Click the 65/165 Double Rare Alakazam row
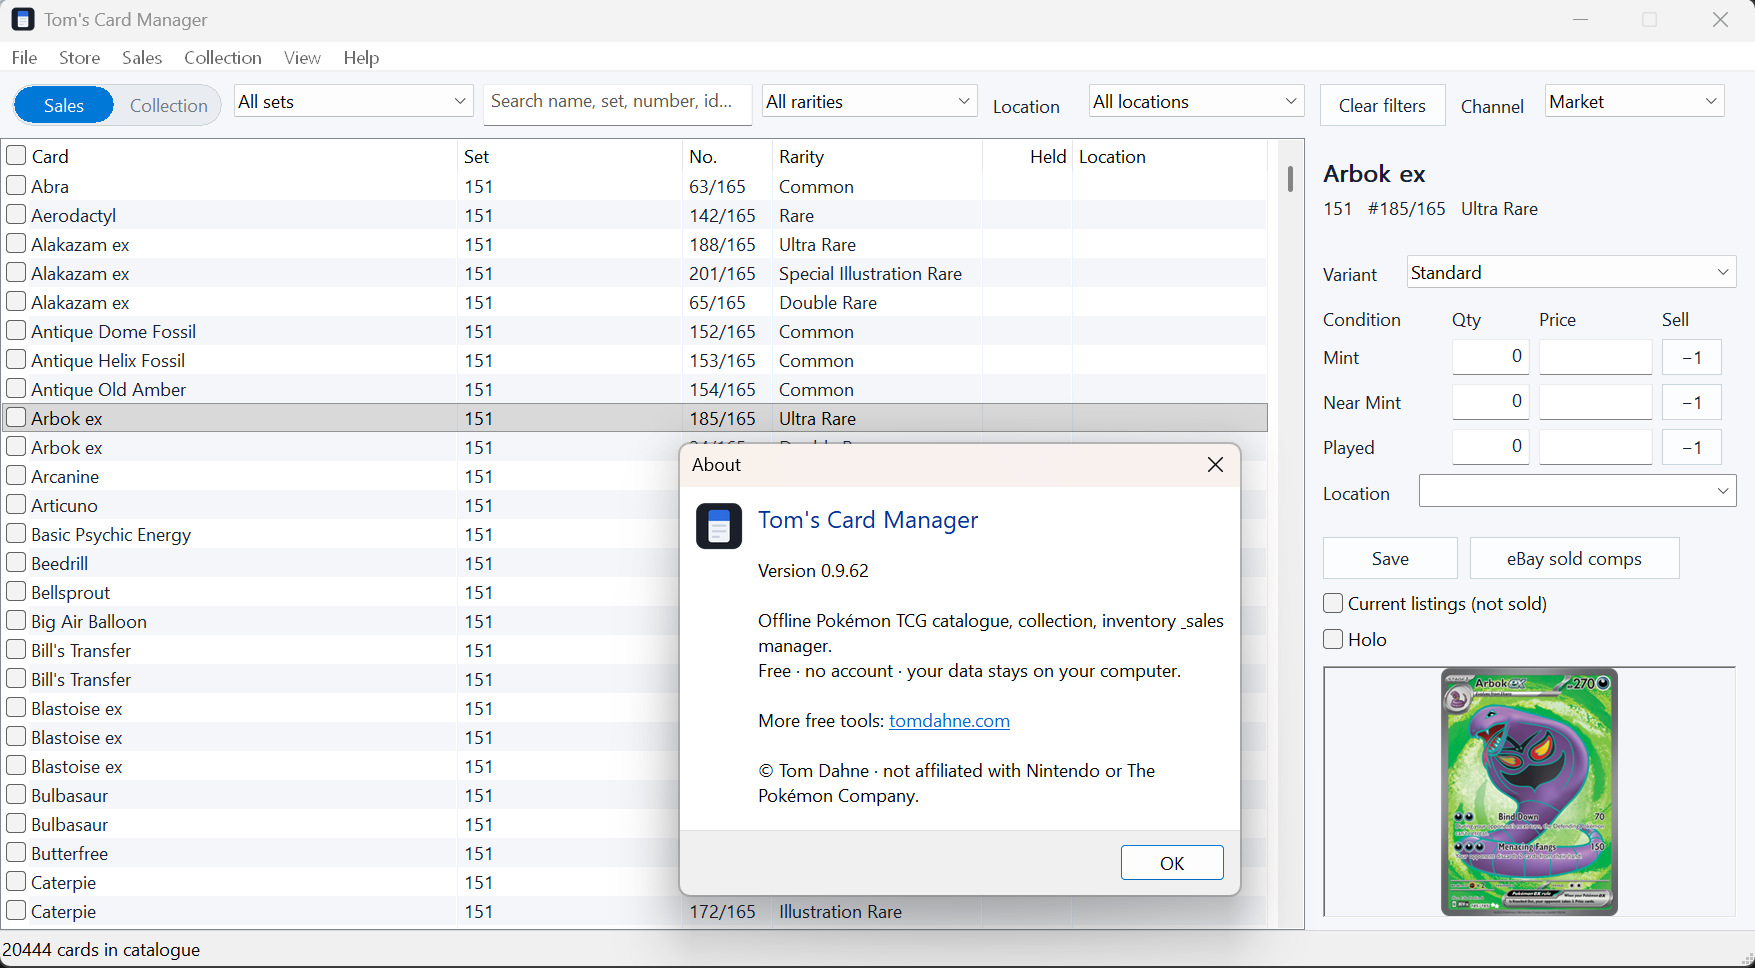 [635, 302]
